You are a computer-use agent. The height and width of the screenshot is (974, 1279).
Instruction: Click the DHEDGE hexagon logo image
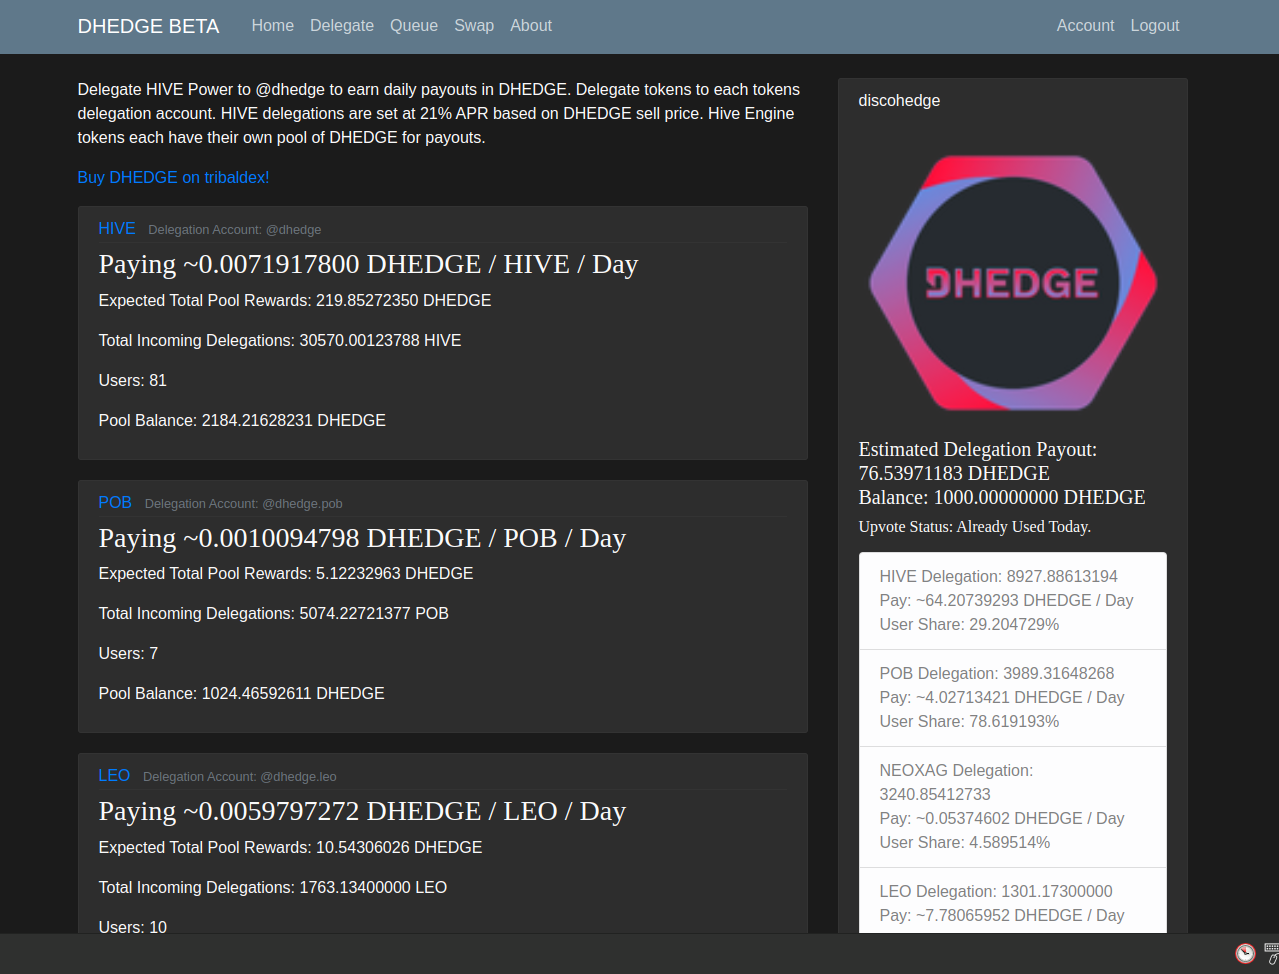coord(1013,283)
